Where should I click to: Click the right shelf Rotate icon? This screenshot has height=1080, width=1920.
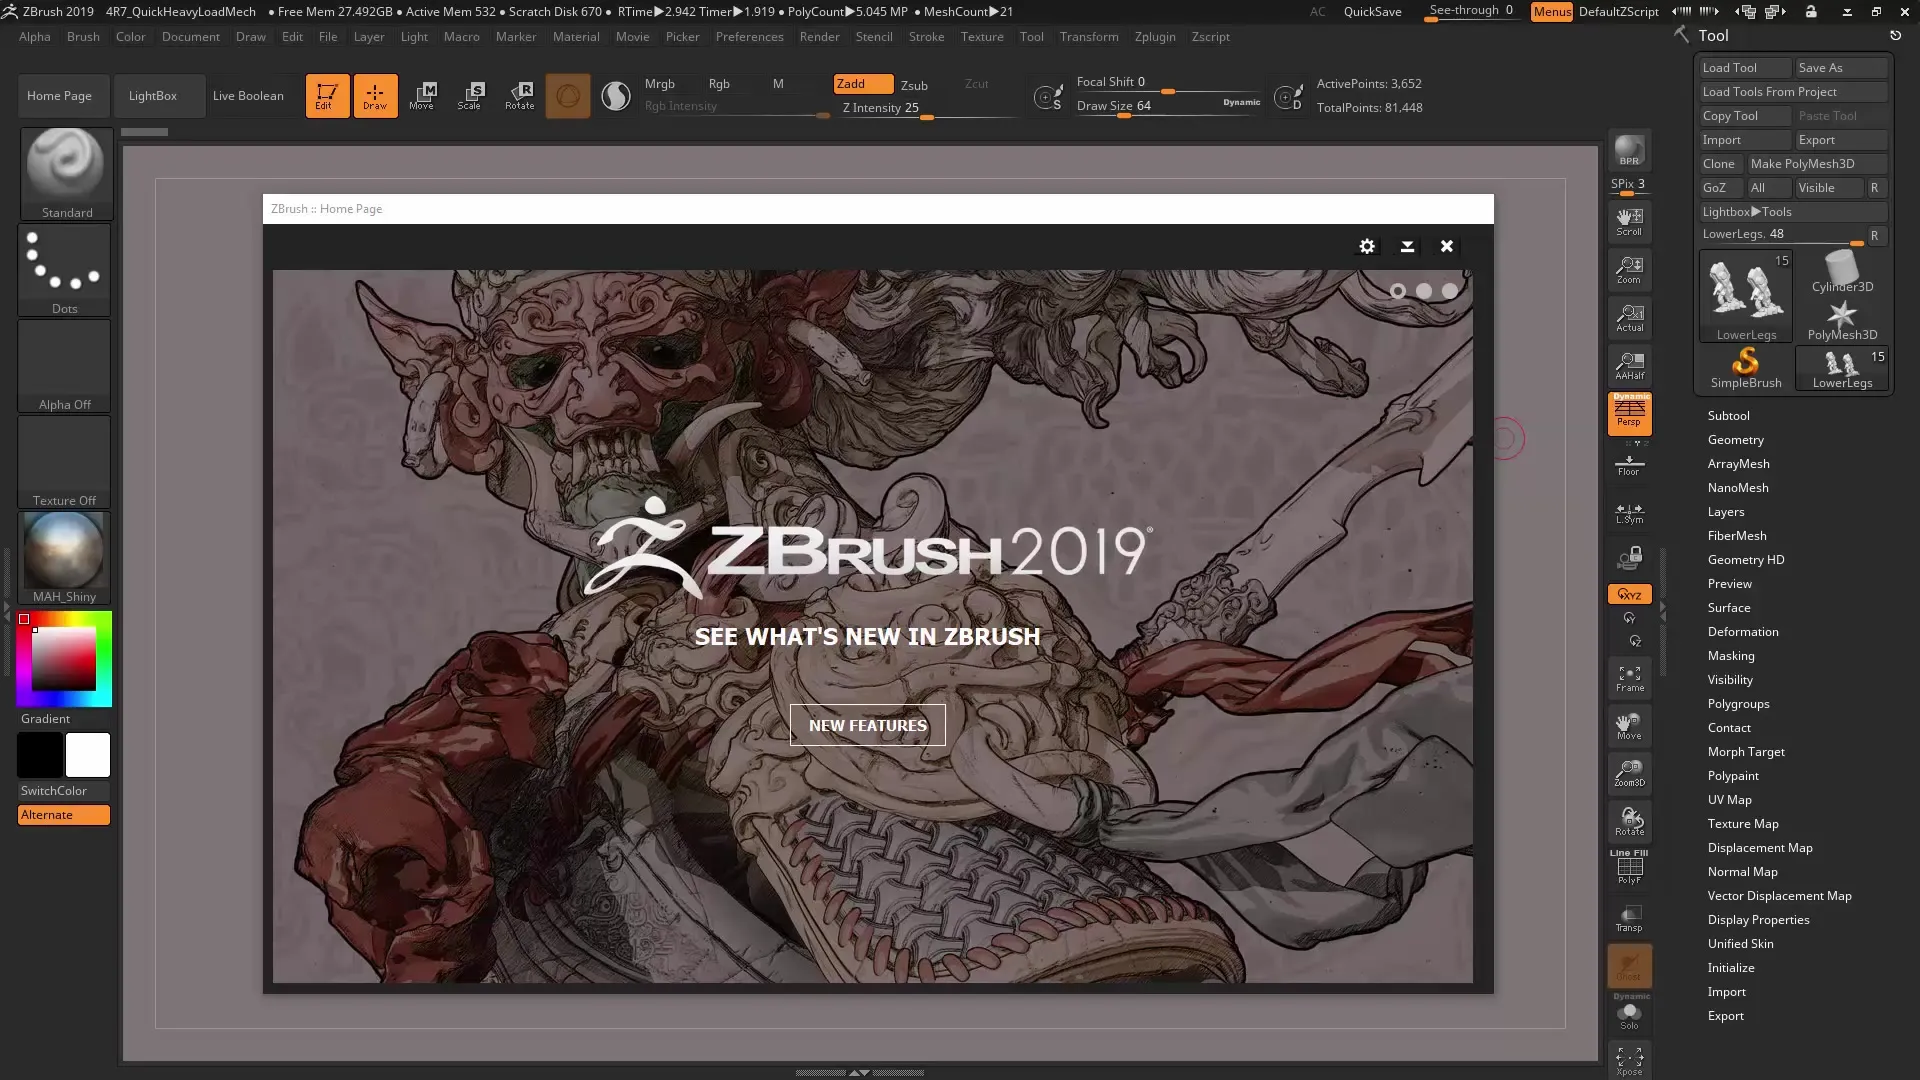point(1629,822)
